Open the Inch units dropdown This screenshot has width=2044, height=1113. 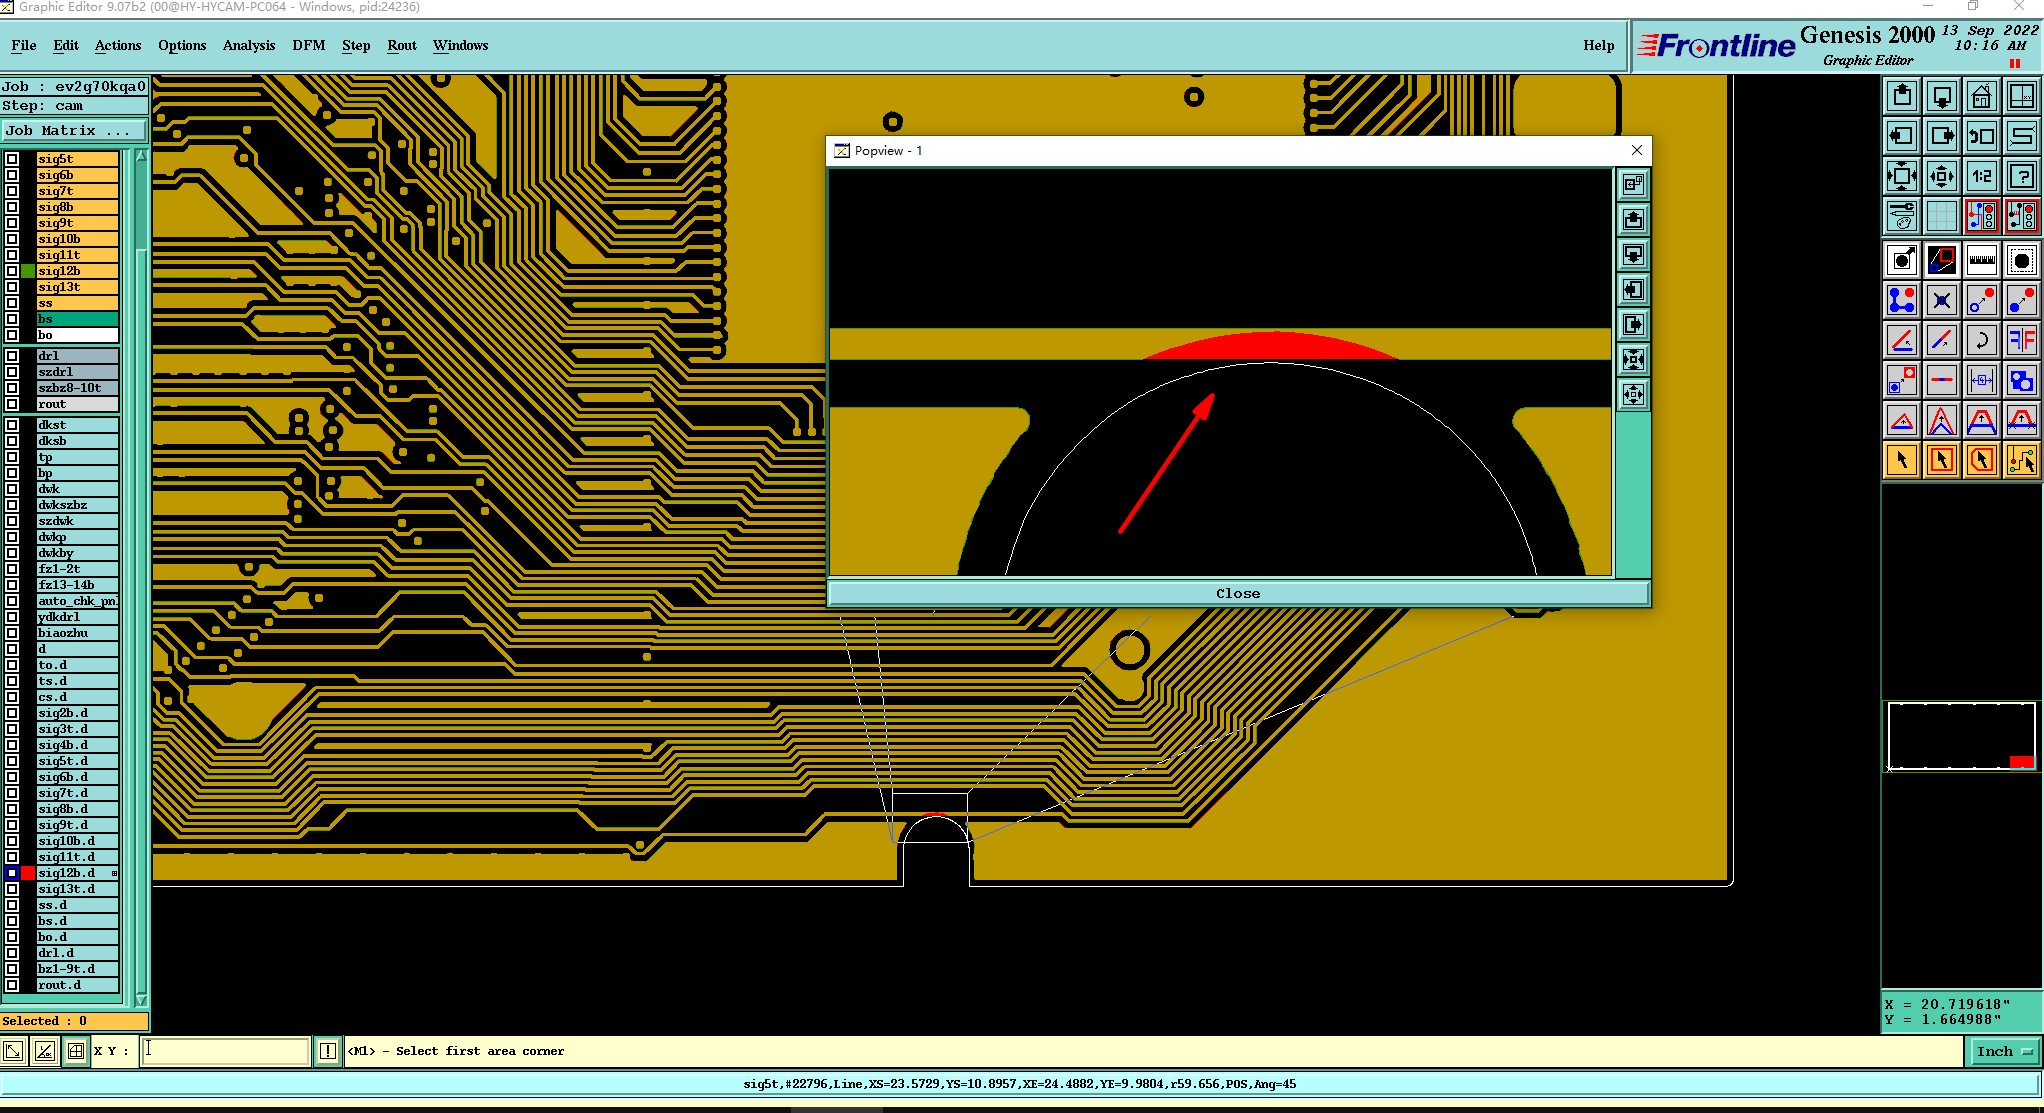pos(2003,1051)
